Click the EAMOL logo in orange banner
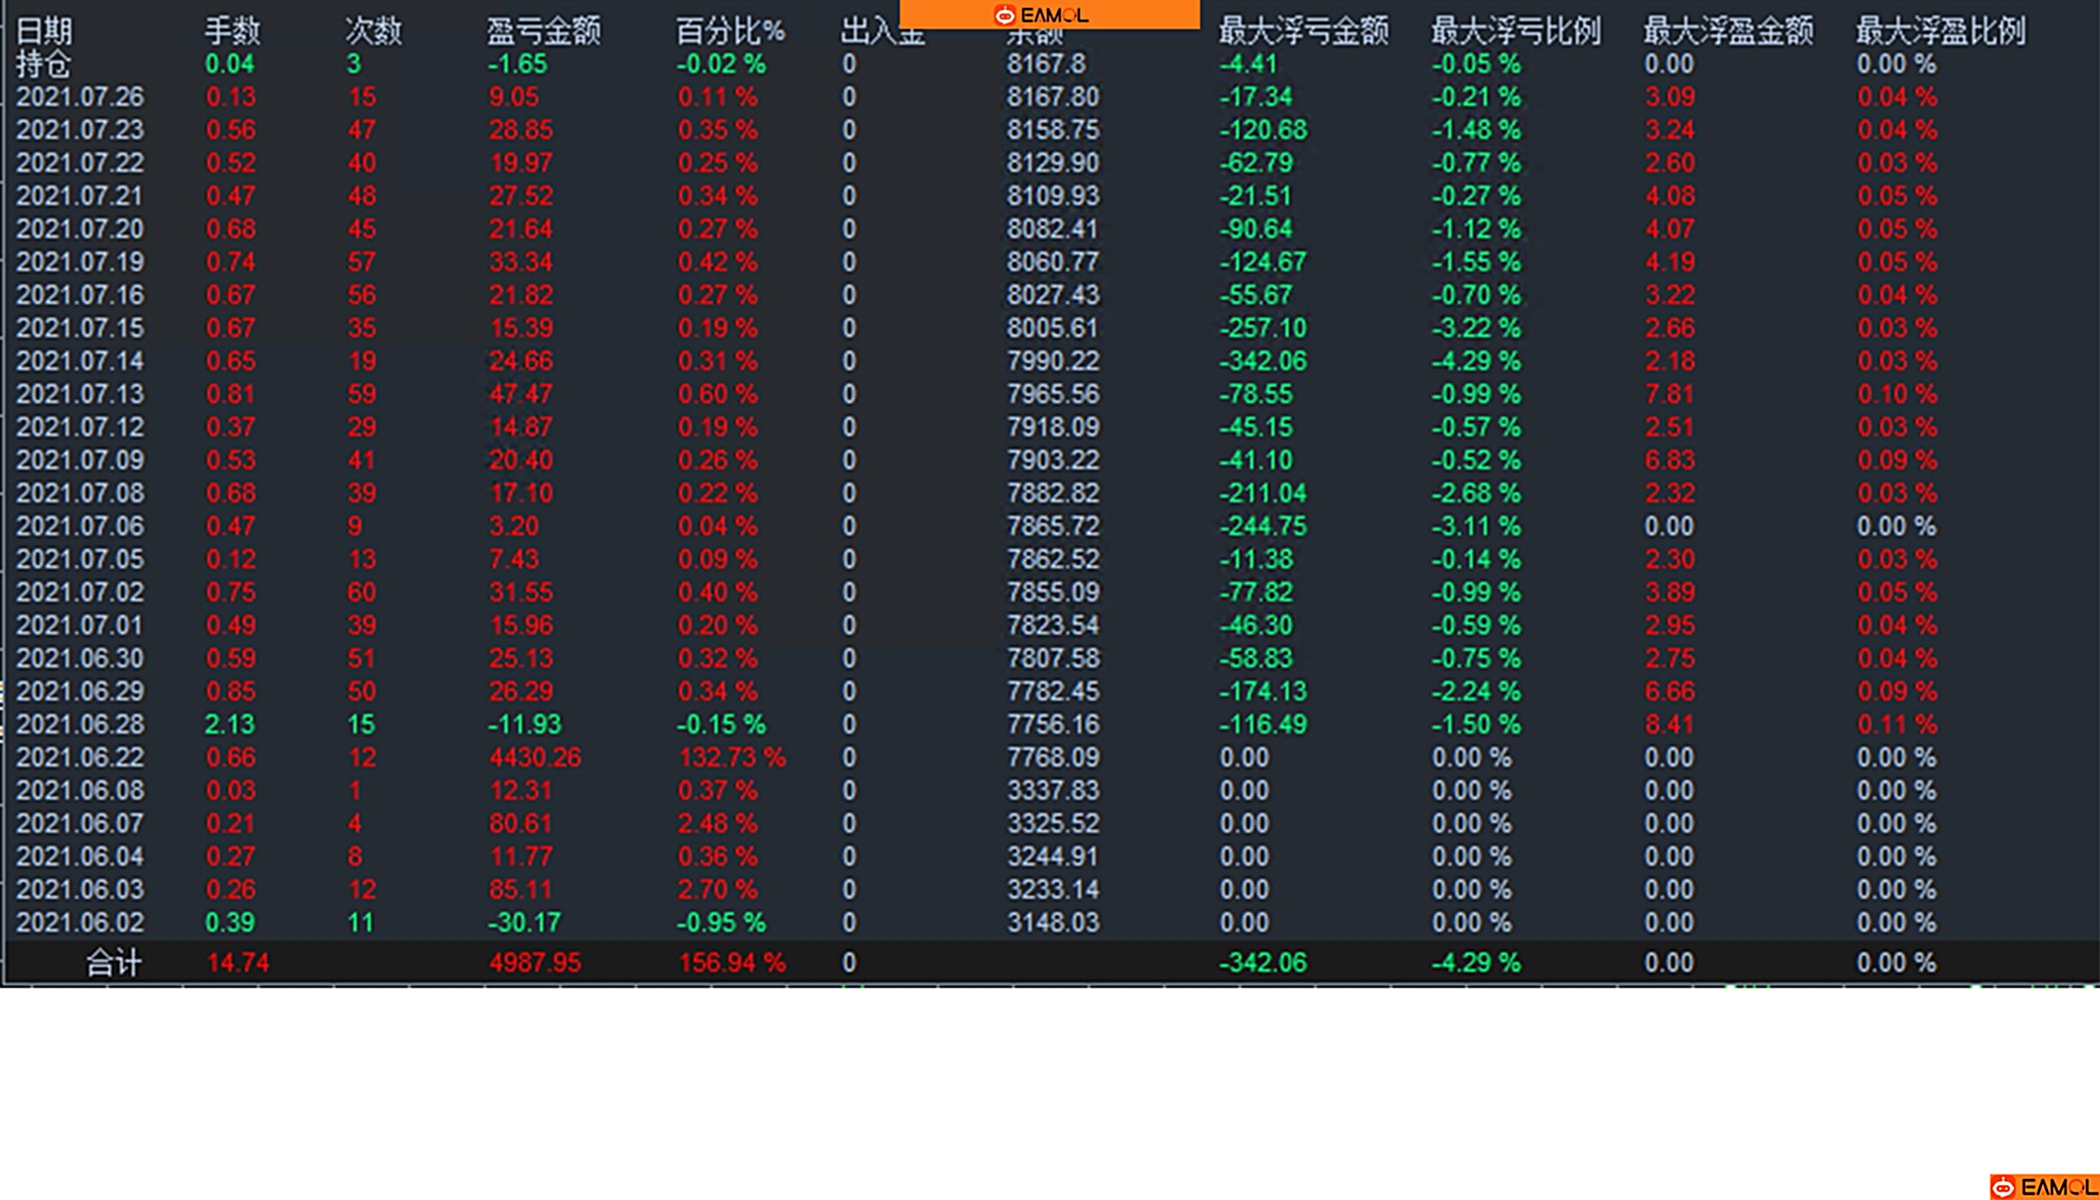The height and width of the screenshot is (1200, 2100). coord(1041,15)
